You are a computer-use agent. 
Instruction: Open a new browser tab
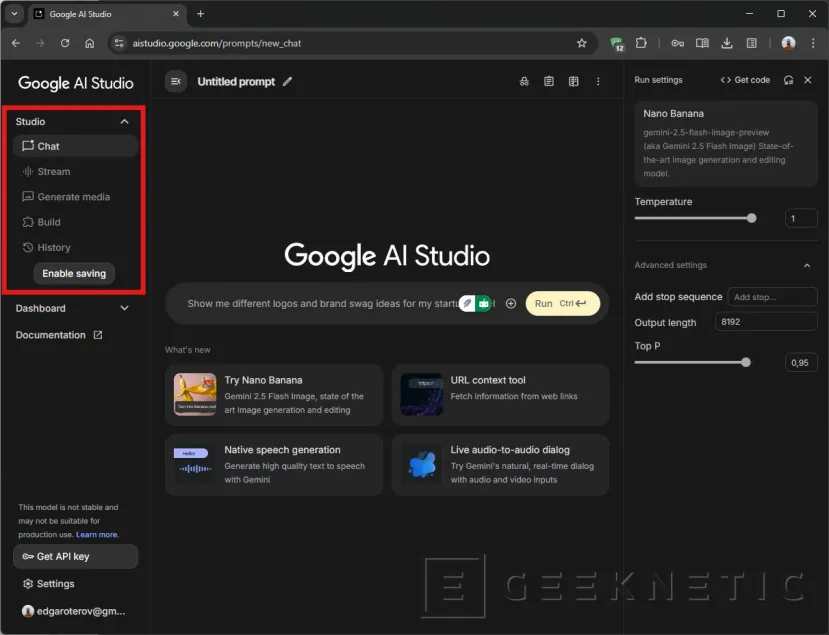(x=200, y=14)
